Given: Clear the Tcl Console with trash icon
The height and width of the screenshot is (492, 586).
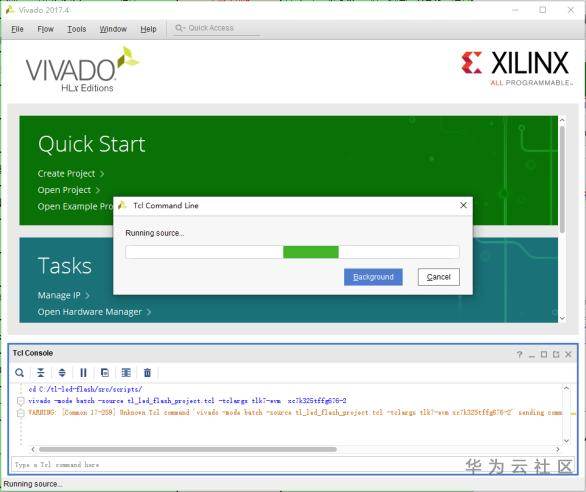Looking at the screenshot, I should (x=148, y=373).
